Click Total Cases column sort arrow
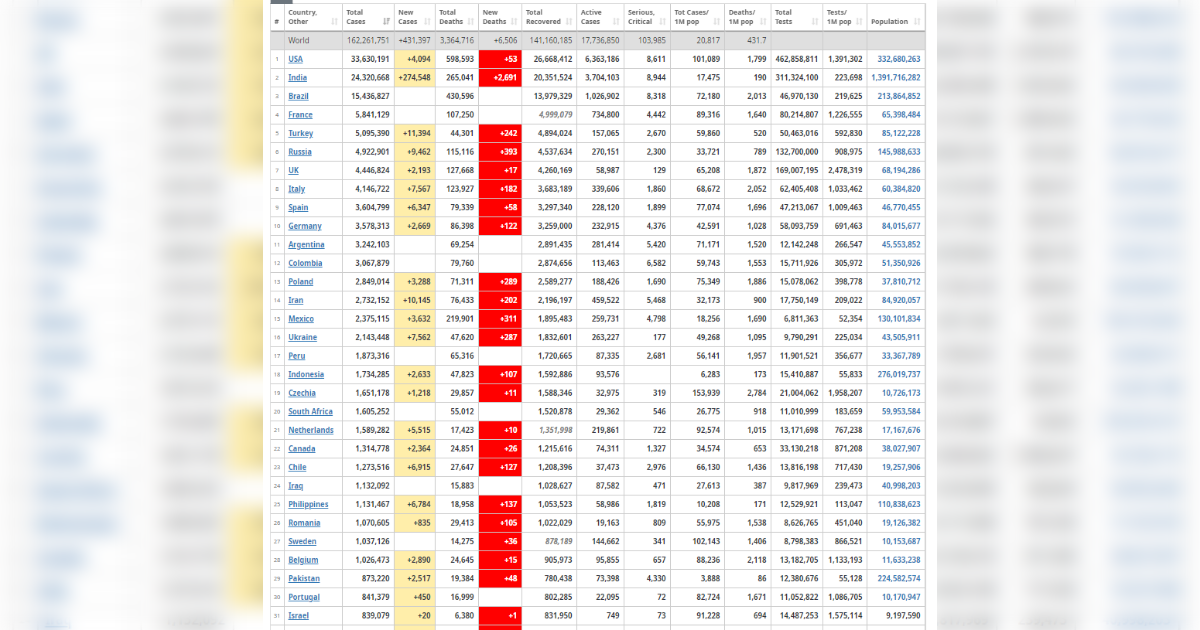Screen dimensions: 1200x630 (x=386, y=22)
